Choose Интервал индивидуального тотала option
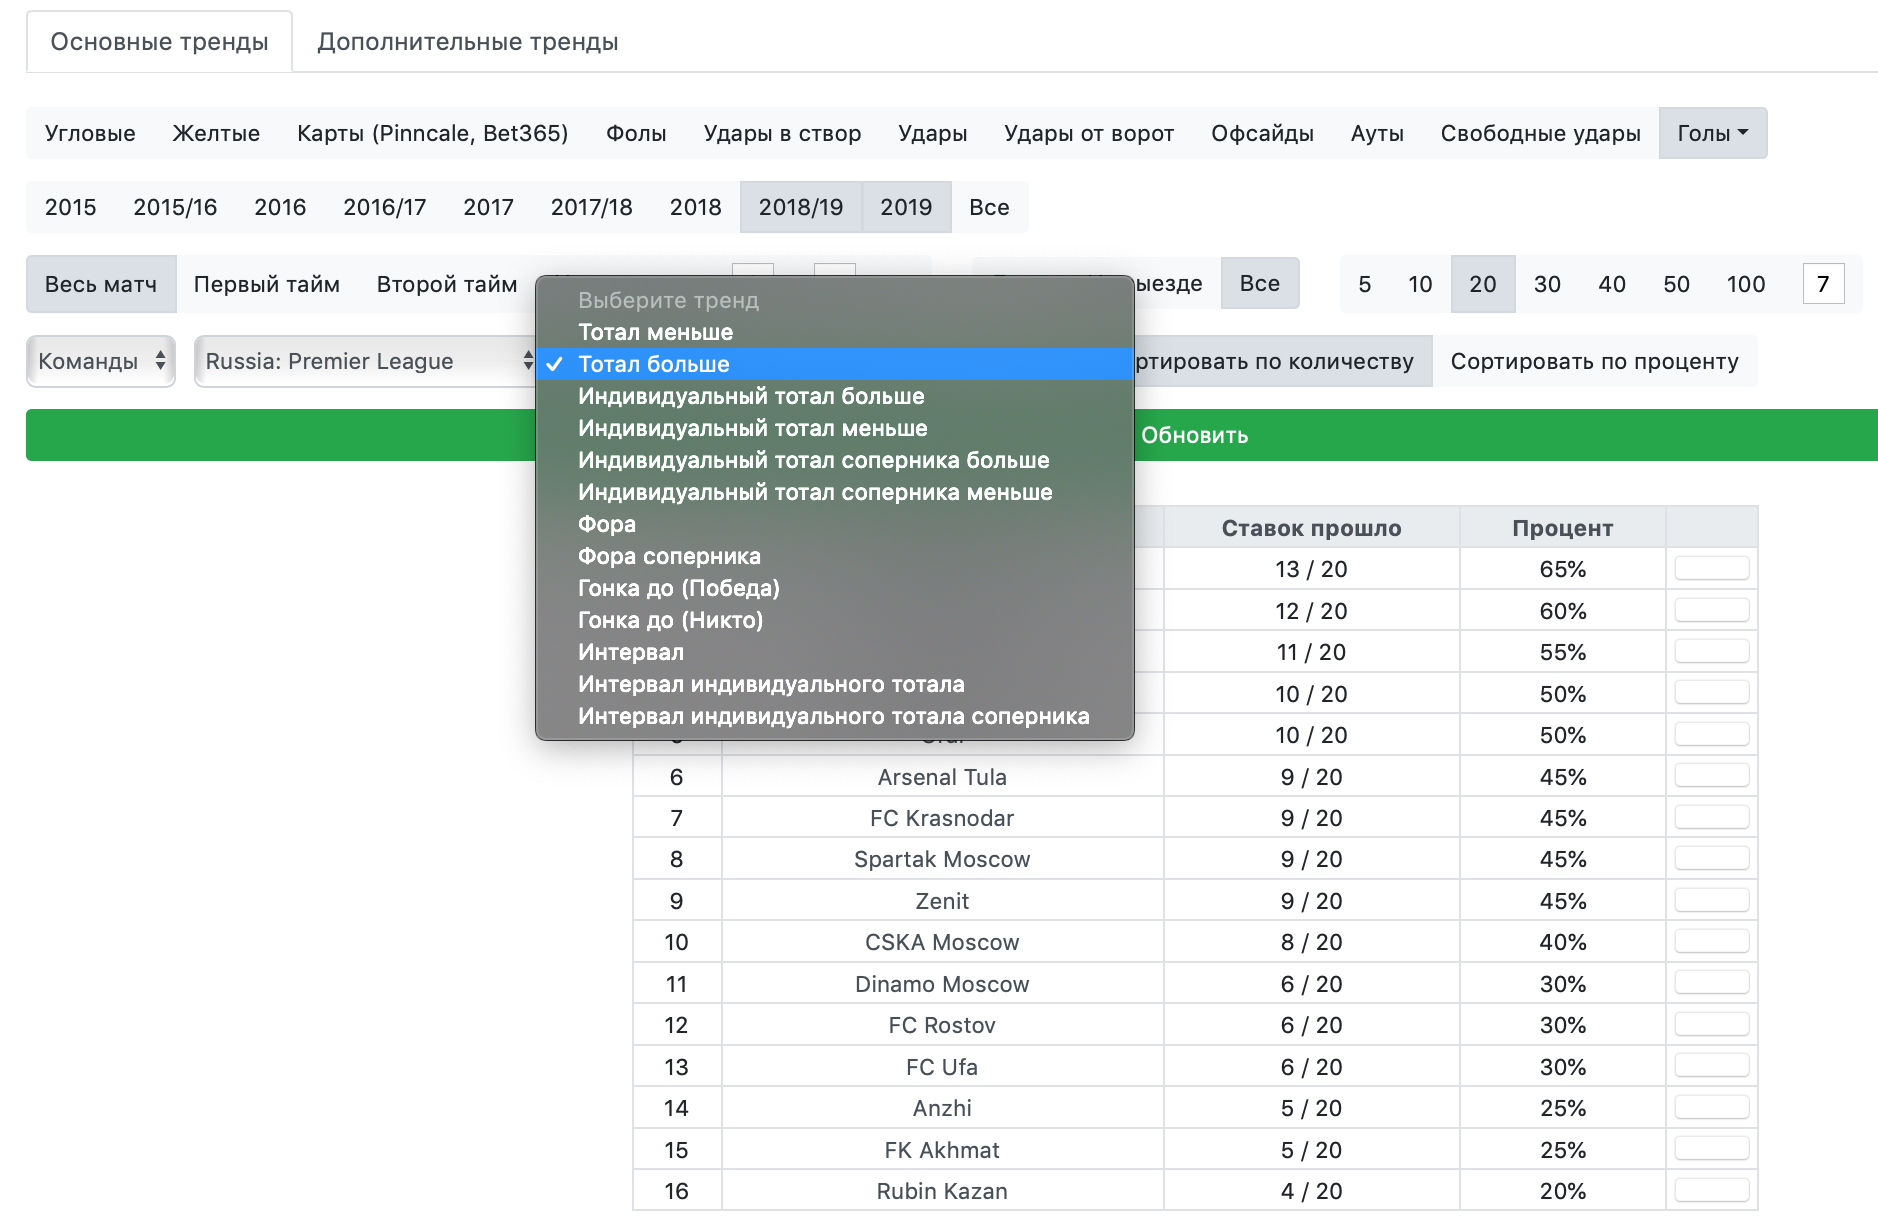Screen dimensions: 1878x1232 click(x=835, y=684)
